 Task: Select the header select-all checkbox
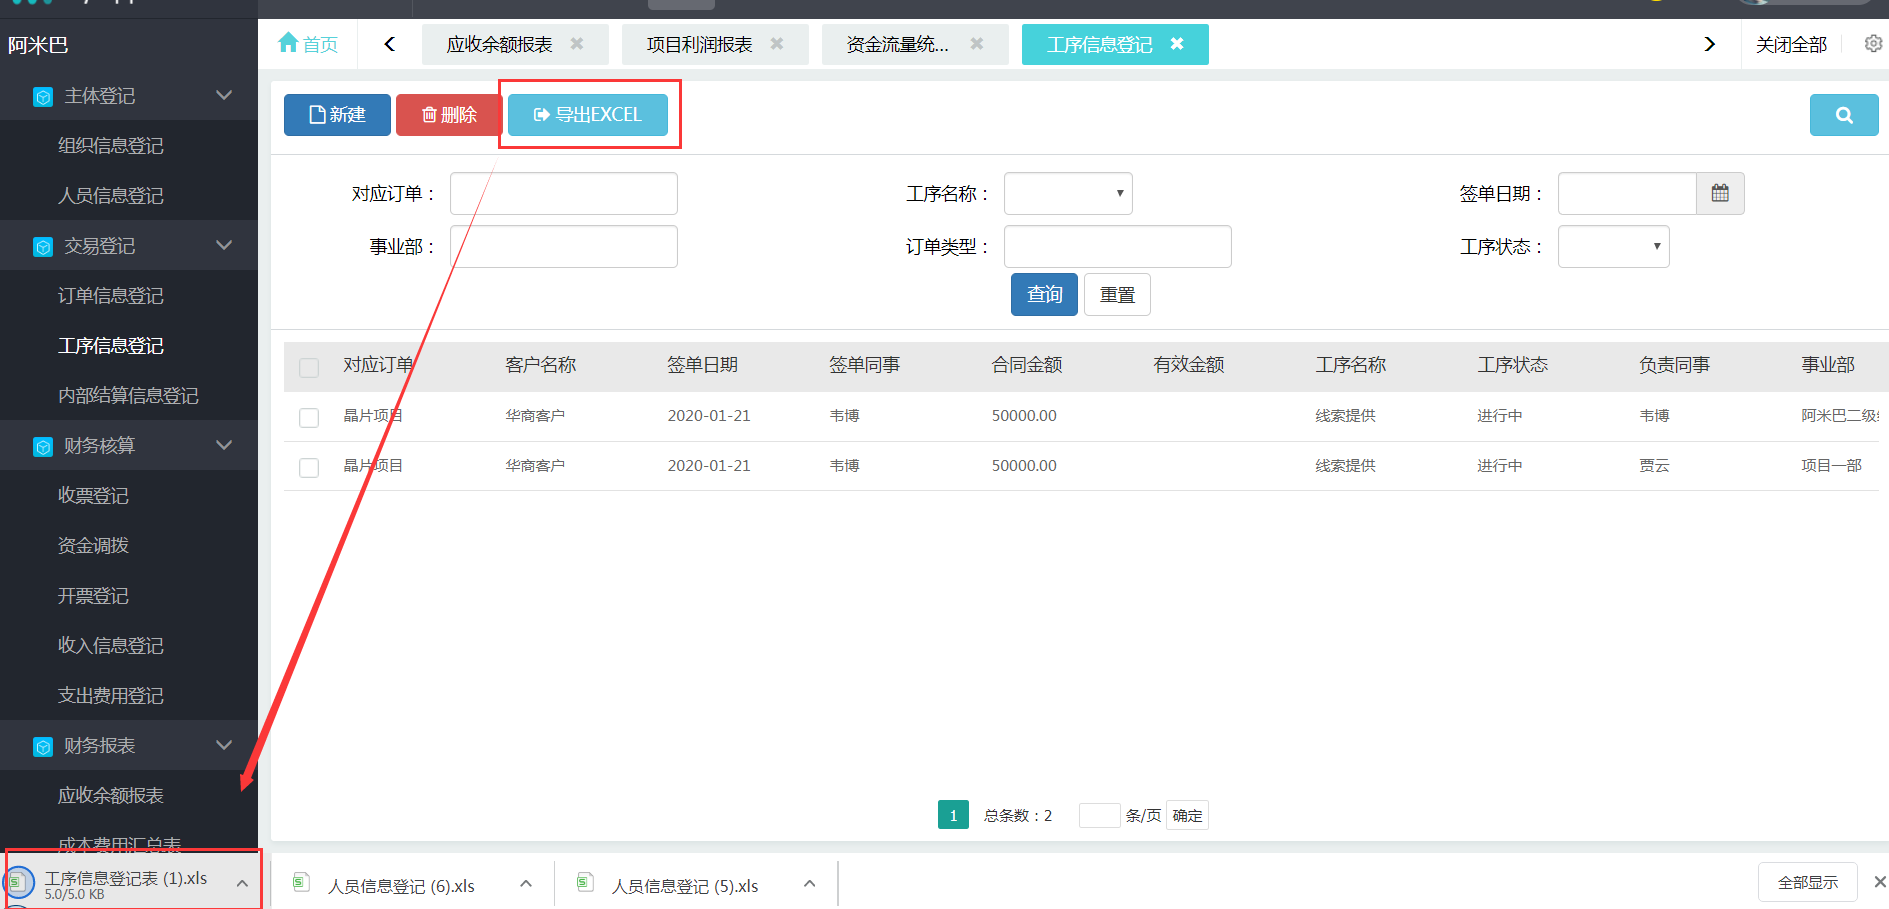point(309,367)
